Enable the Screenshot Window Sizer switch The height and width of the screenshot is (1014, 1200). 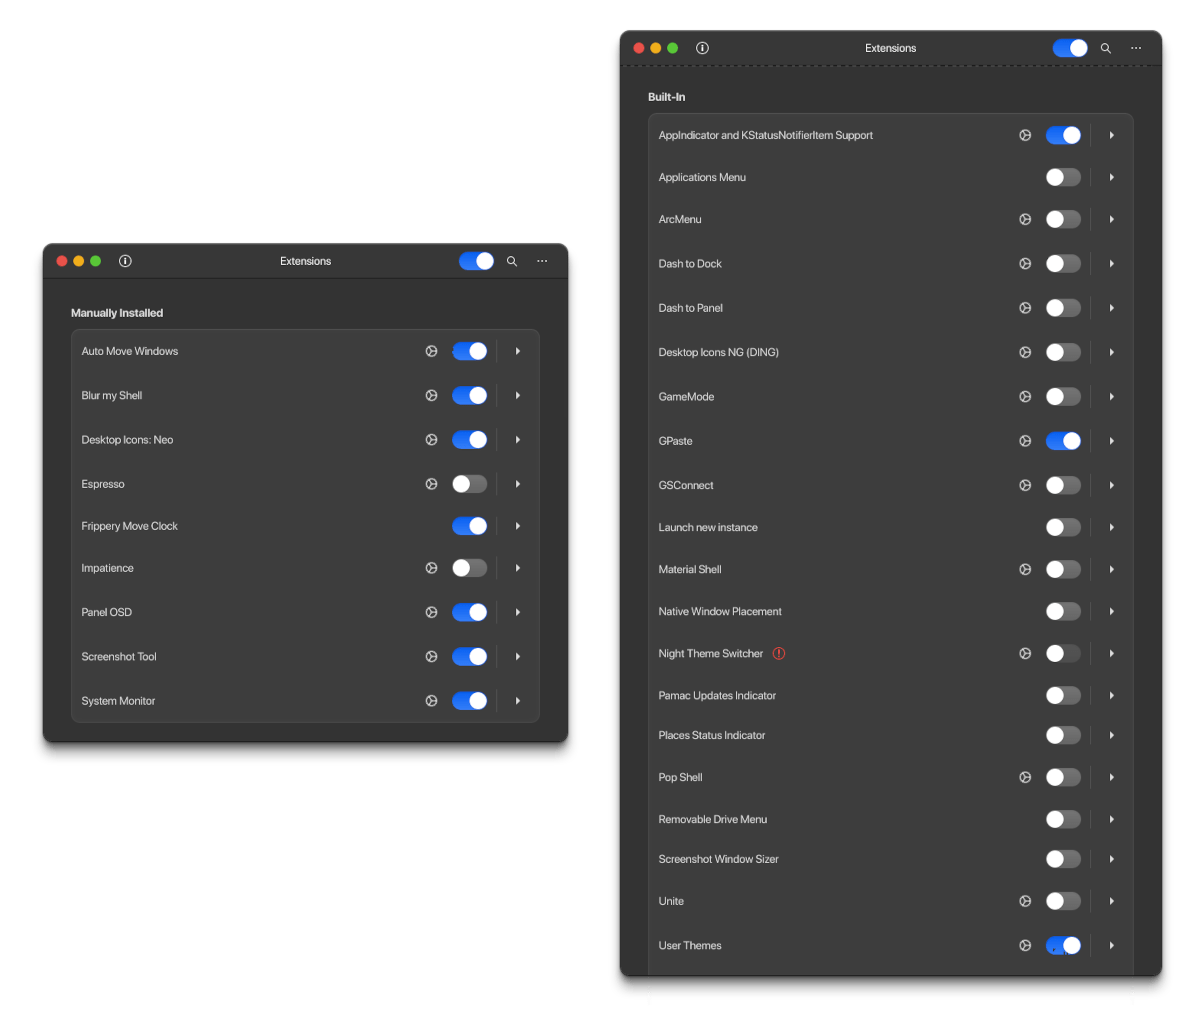pyautogui.click(x=1063, y=859)
